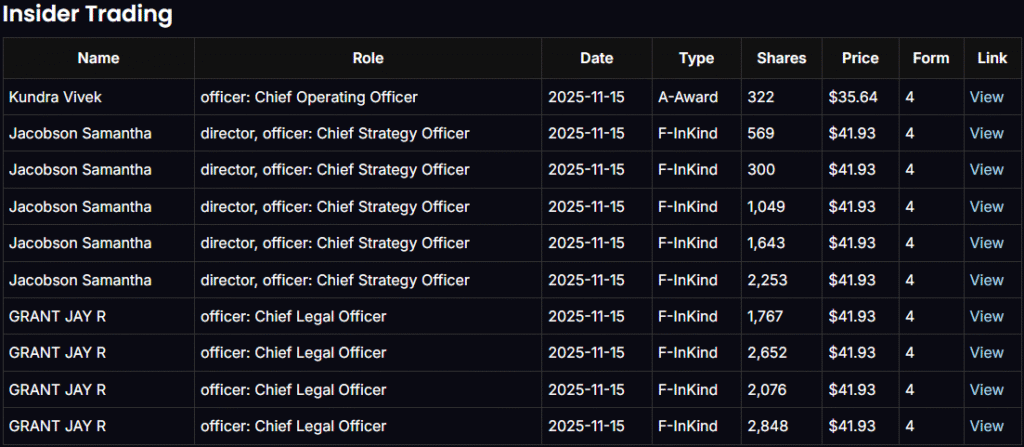This screenshot has width=1024, height=447.
Task: Open View link for the 569 shares transaction
Action: coord(986,133)
